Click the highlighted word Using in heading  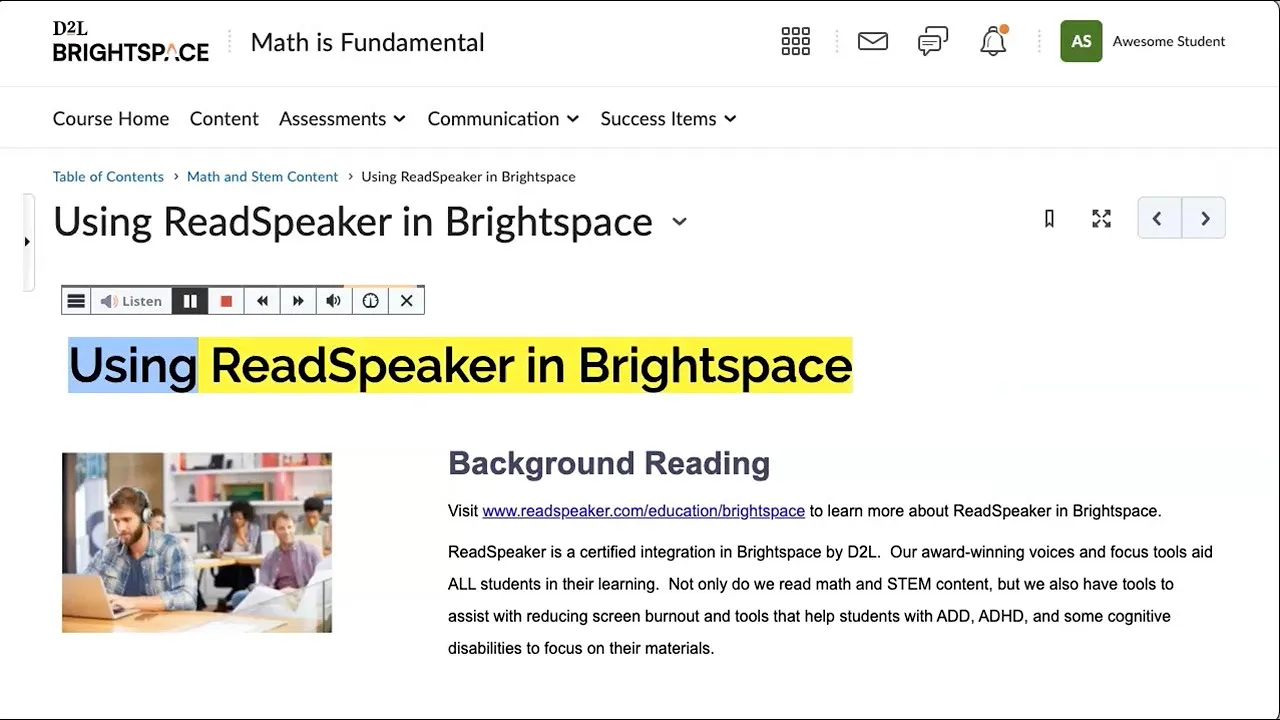click(132, 365)
